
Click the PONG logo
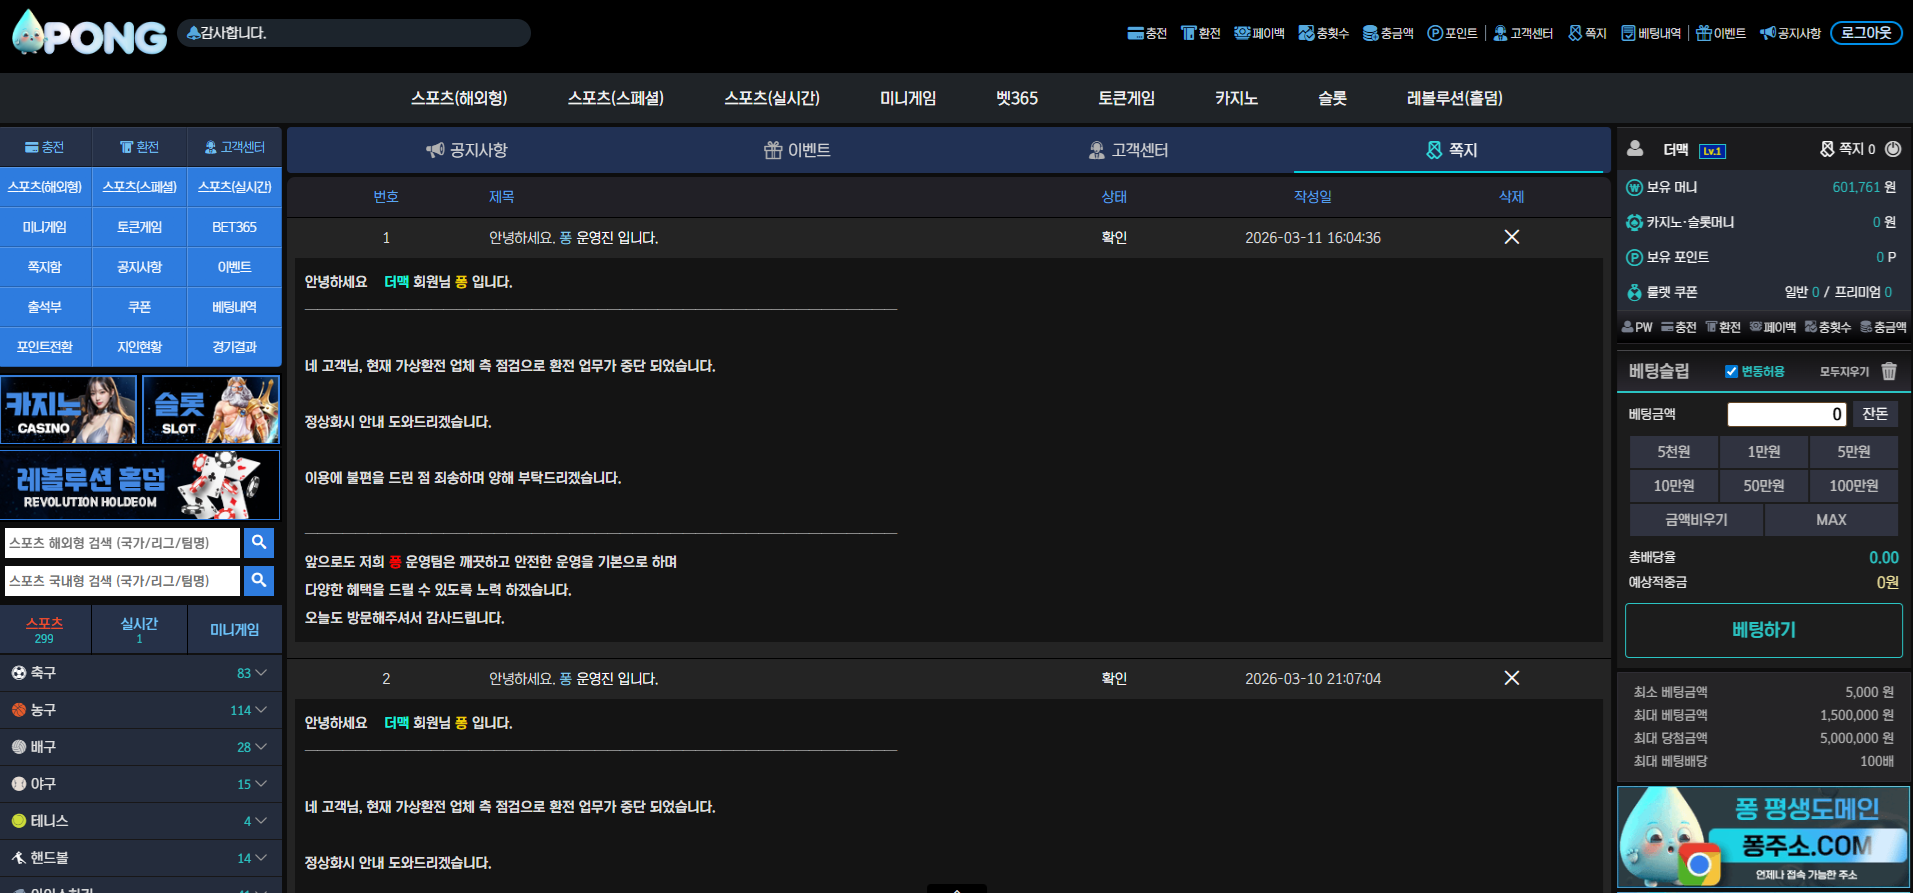click(x=89, y=33)
